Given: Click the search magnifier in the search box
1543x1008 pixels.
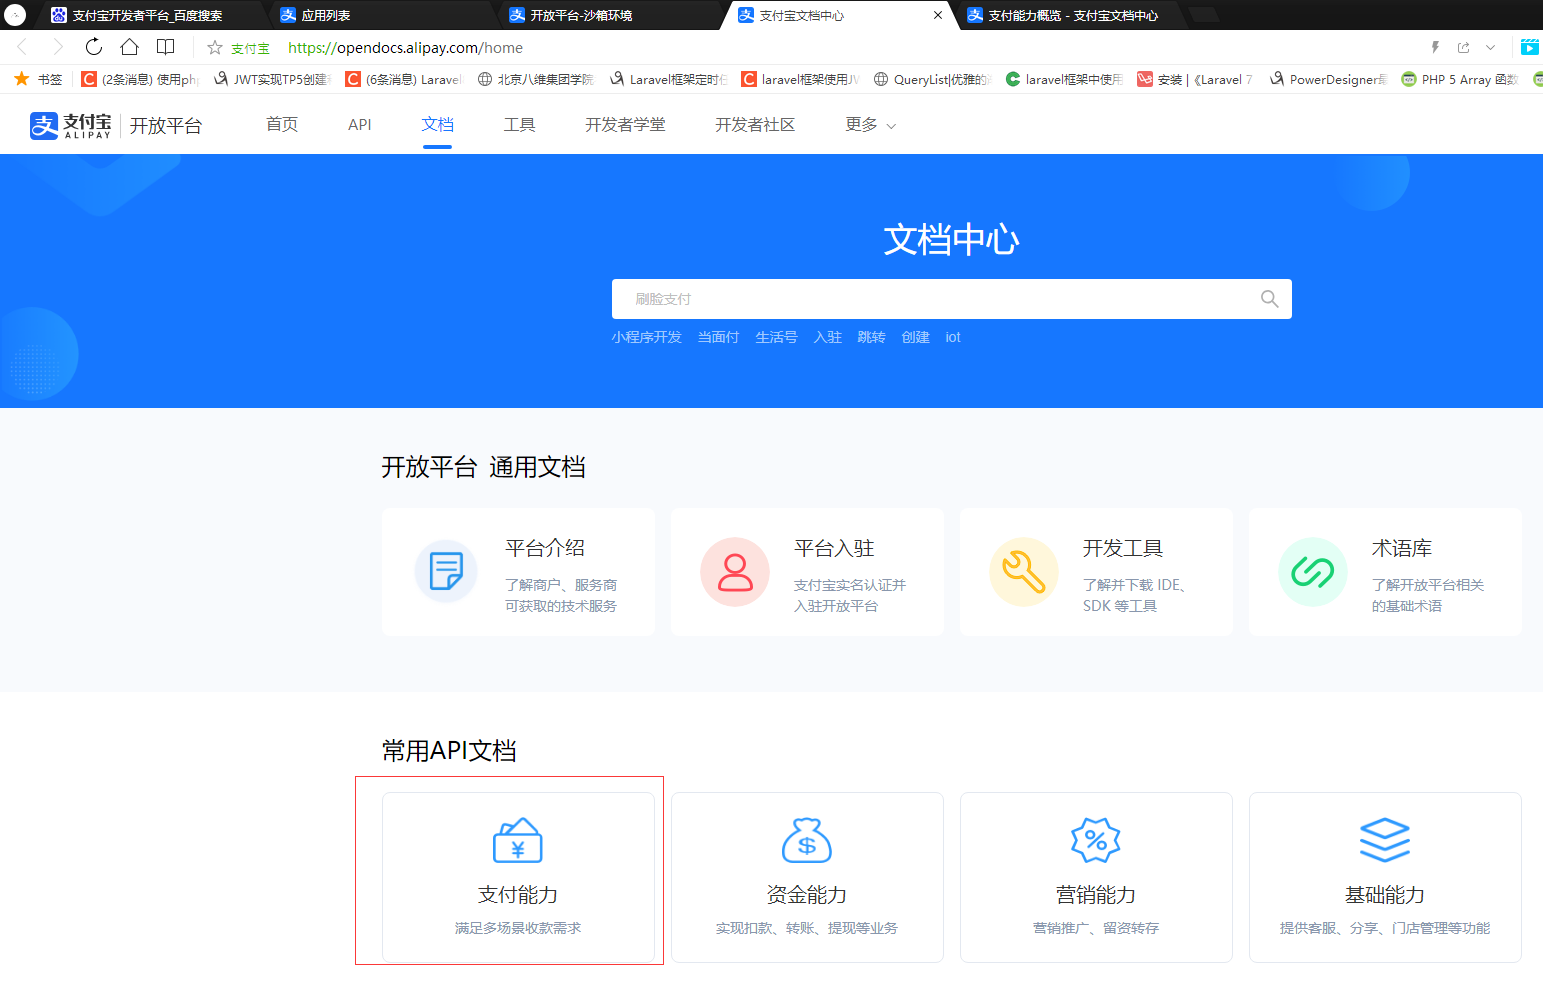Looking at the screenshot, I should 1268,298.
